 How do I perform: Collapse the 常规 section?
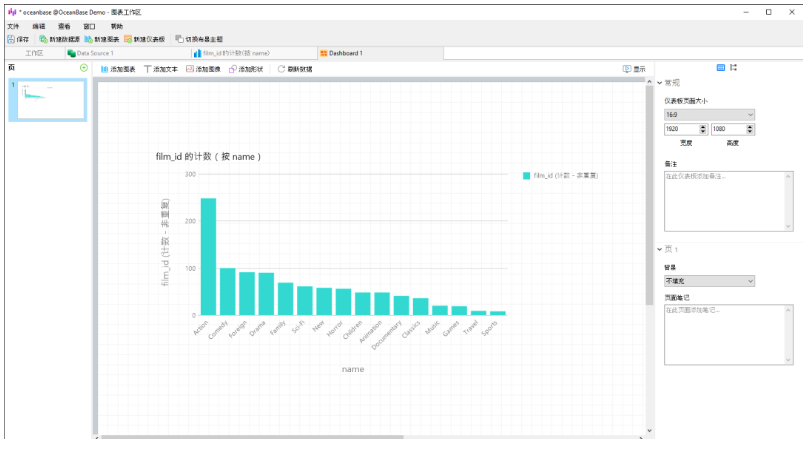[660, 83]
